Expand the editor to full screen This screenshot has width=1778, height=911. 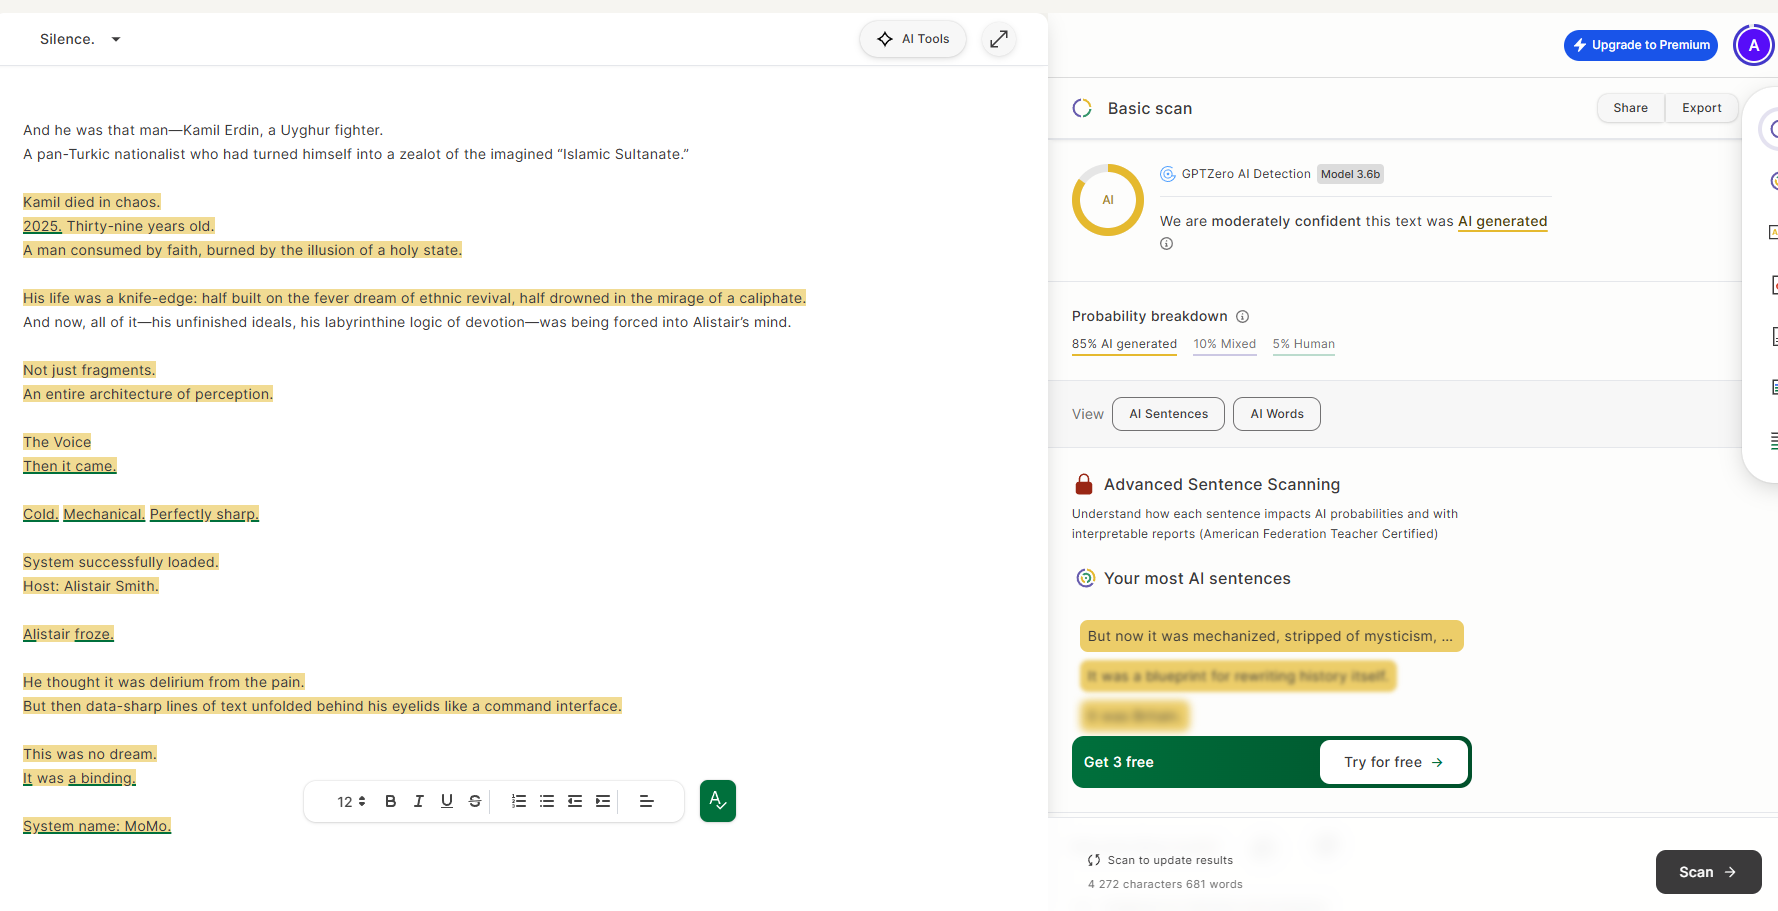click(x=999, y=39)
